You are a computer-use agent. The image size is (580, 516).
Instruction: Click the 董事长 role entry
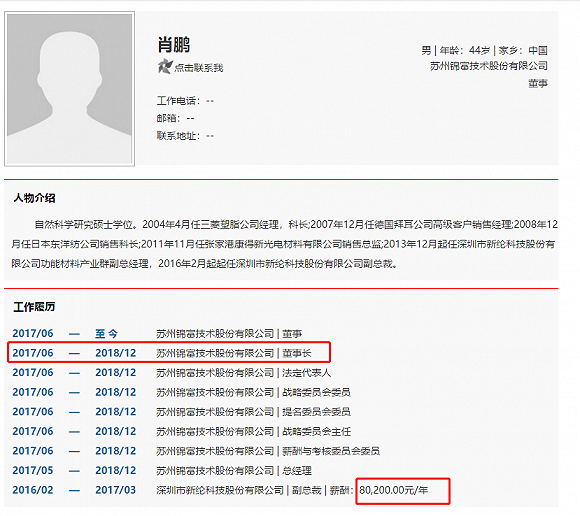[297, 353]
